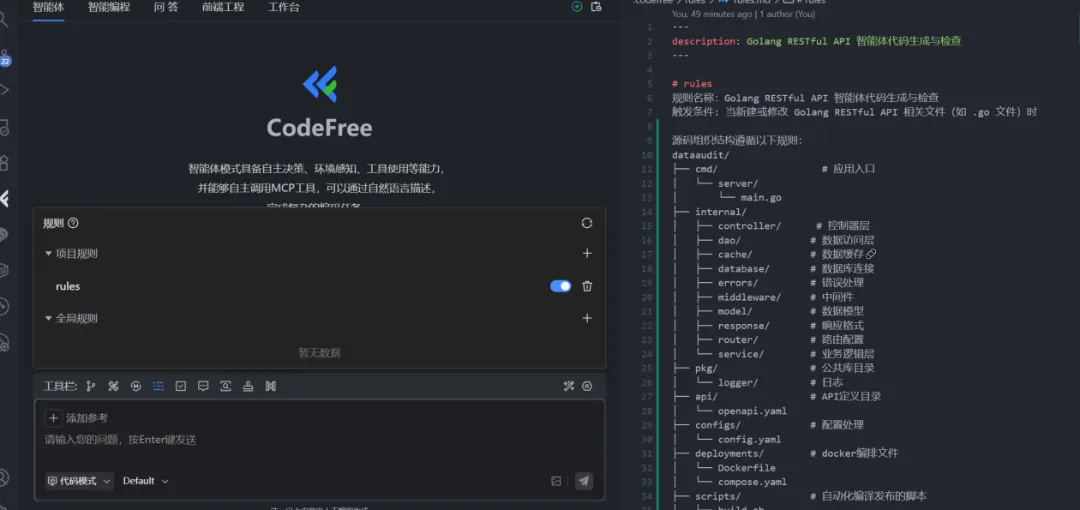Switch to the 问 答 tab
Viewport: 1080px width, 510px height.
click(x=166, y=8)
